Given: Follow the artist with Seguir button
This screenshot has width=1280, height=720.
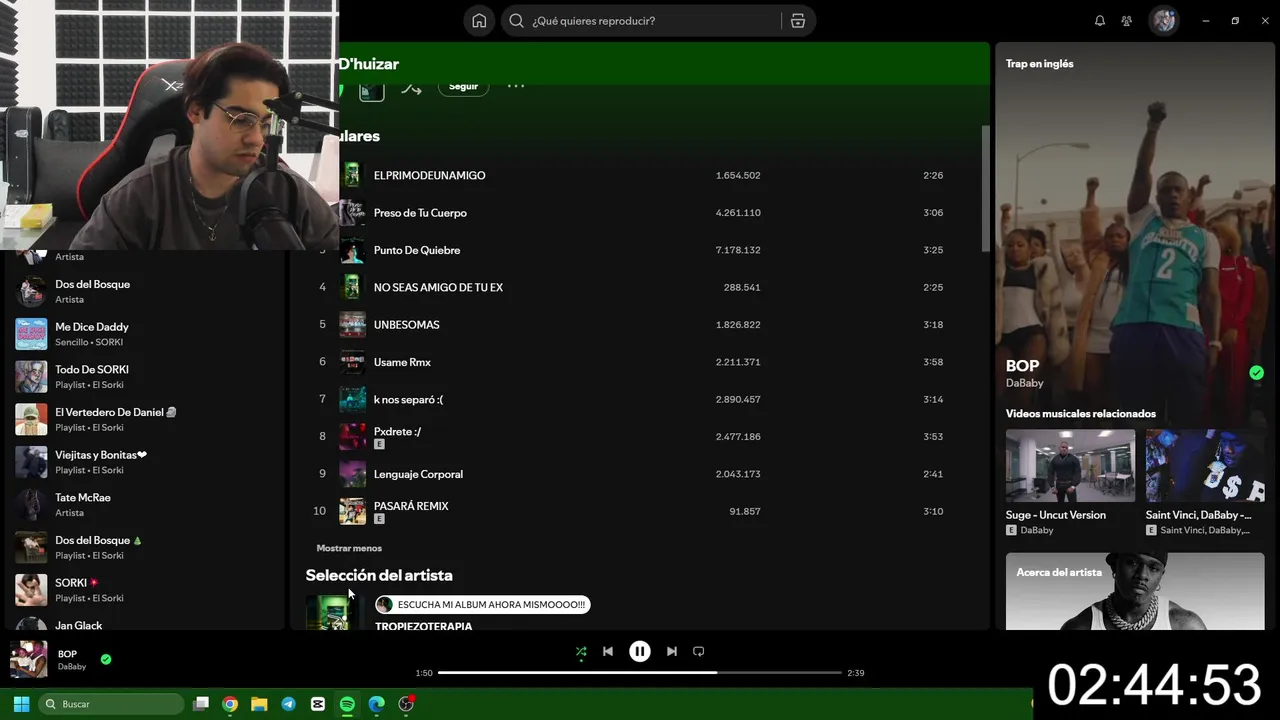Looking at the screenshot, I should point(463,87).
